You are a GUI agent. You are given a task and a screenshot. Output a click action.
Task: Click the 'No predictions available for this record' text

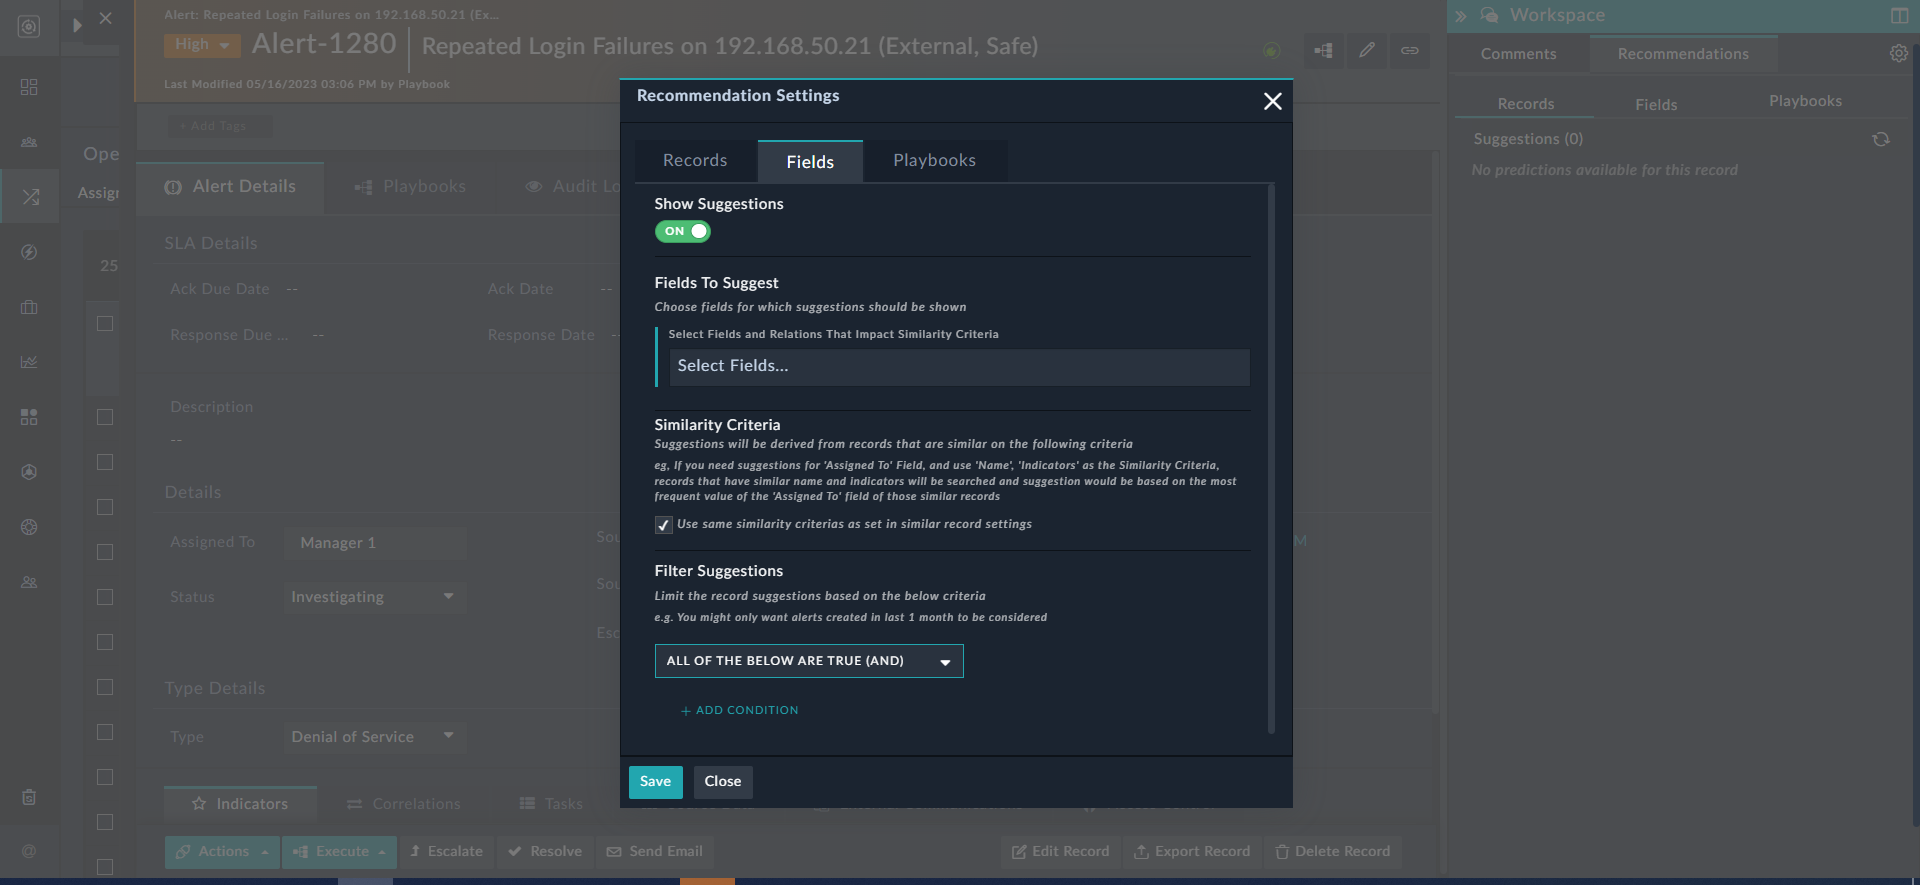coord(1604,170)
